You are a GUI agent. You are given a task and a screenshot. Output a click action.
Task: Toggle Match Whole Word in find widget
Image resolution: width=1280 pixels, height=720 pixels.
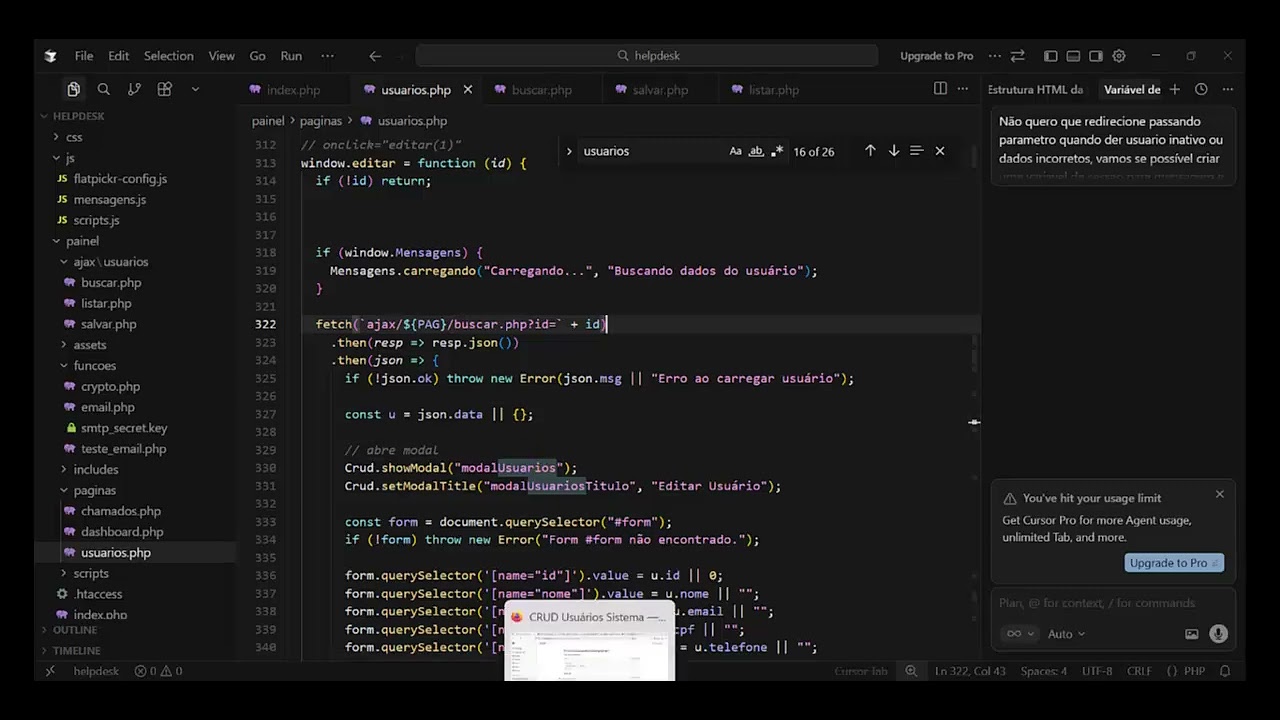756,151
